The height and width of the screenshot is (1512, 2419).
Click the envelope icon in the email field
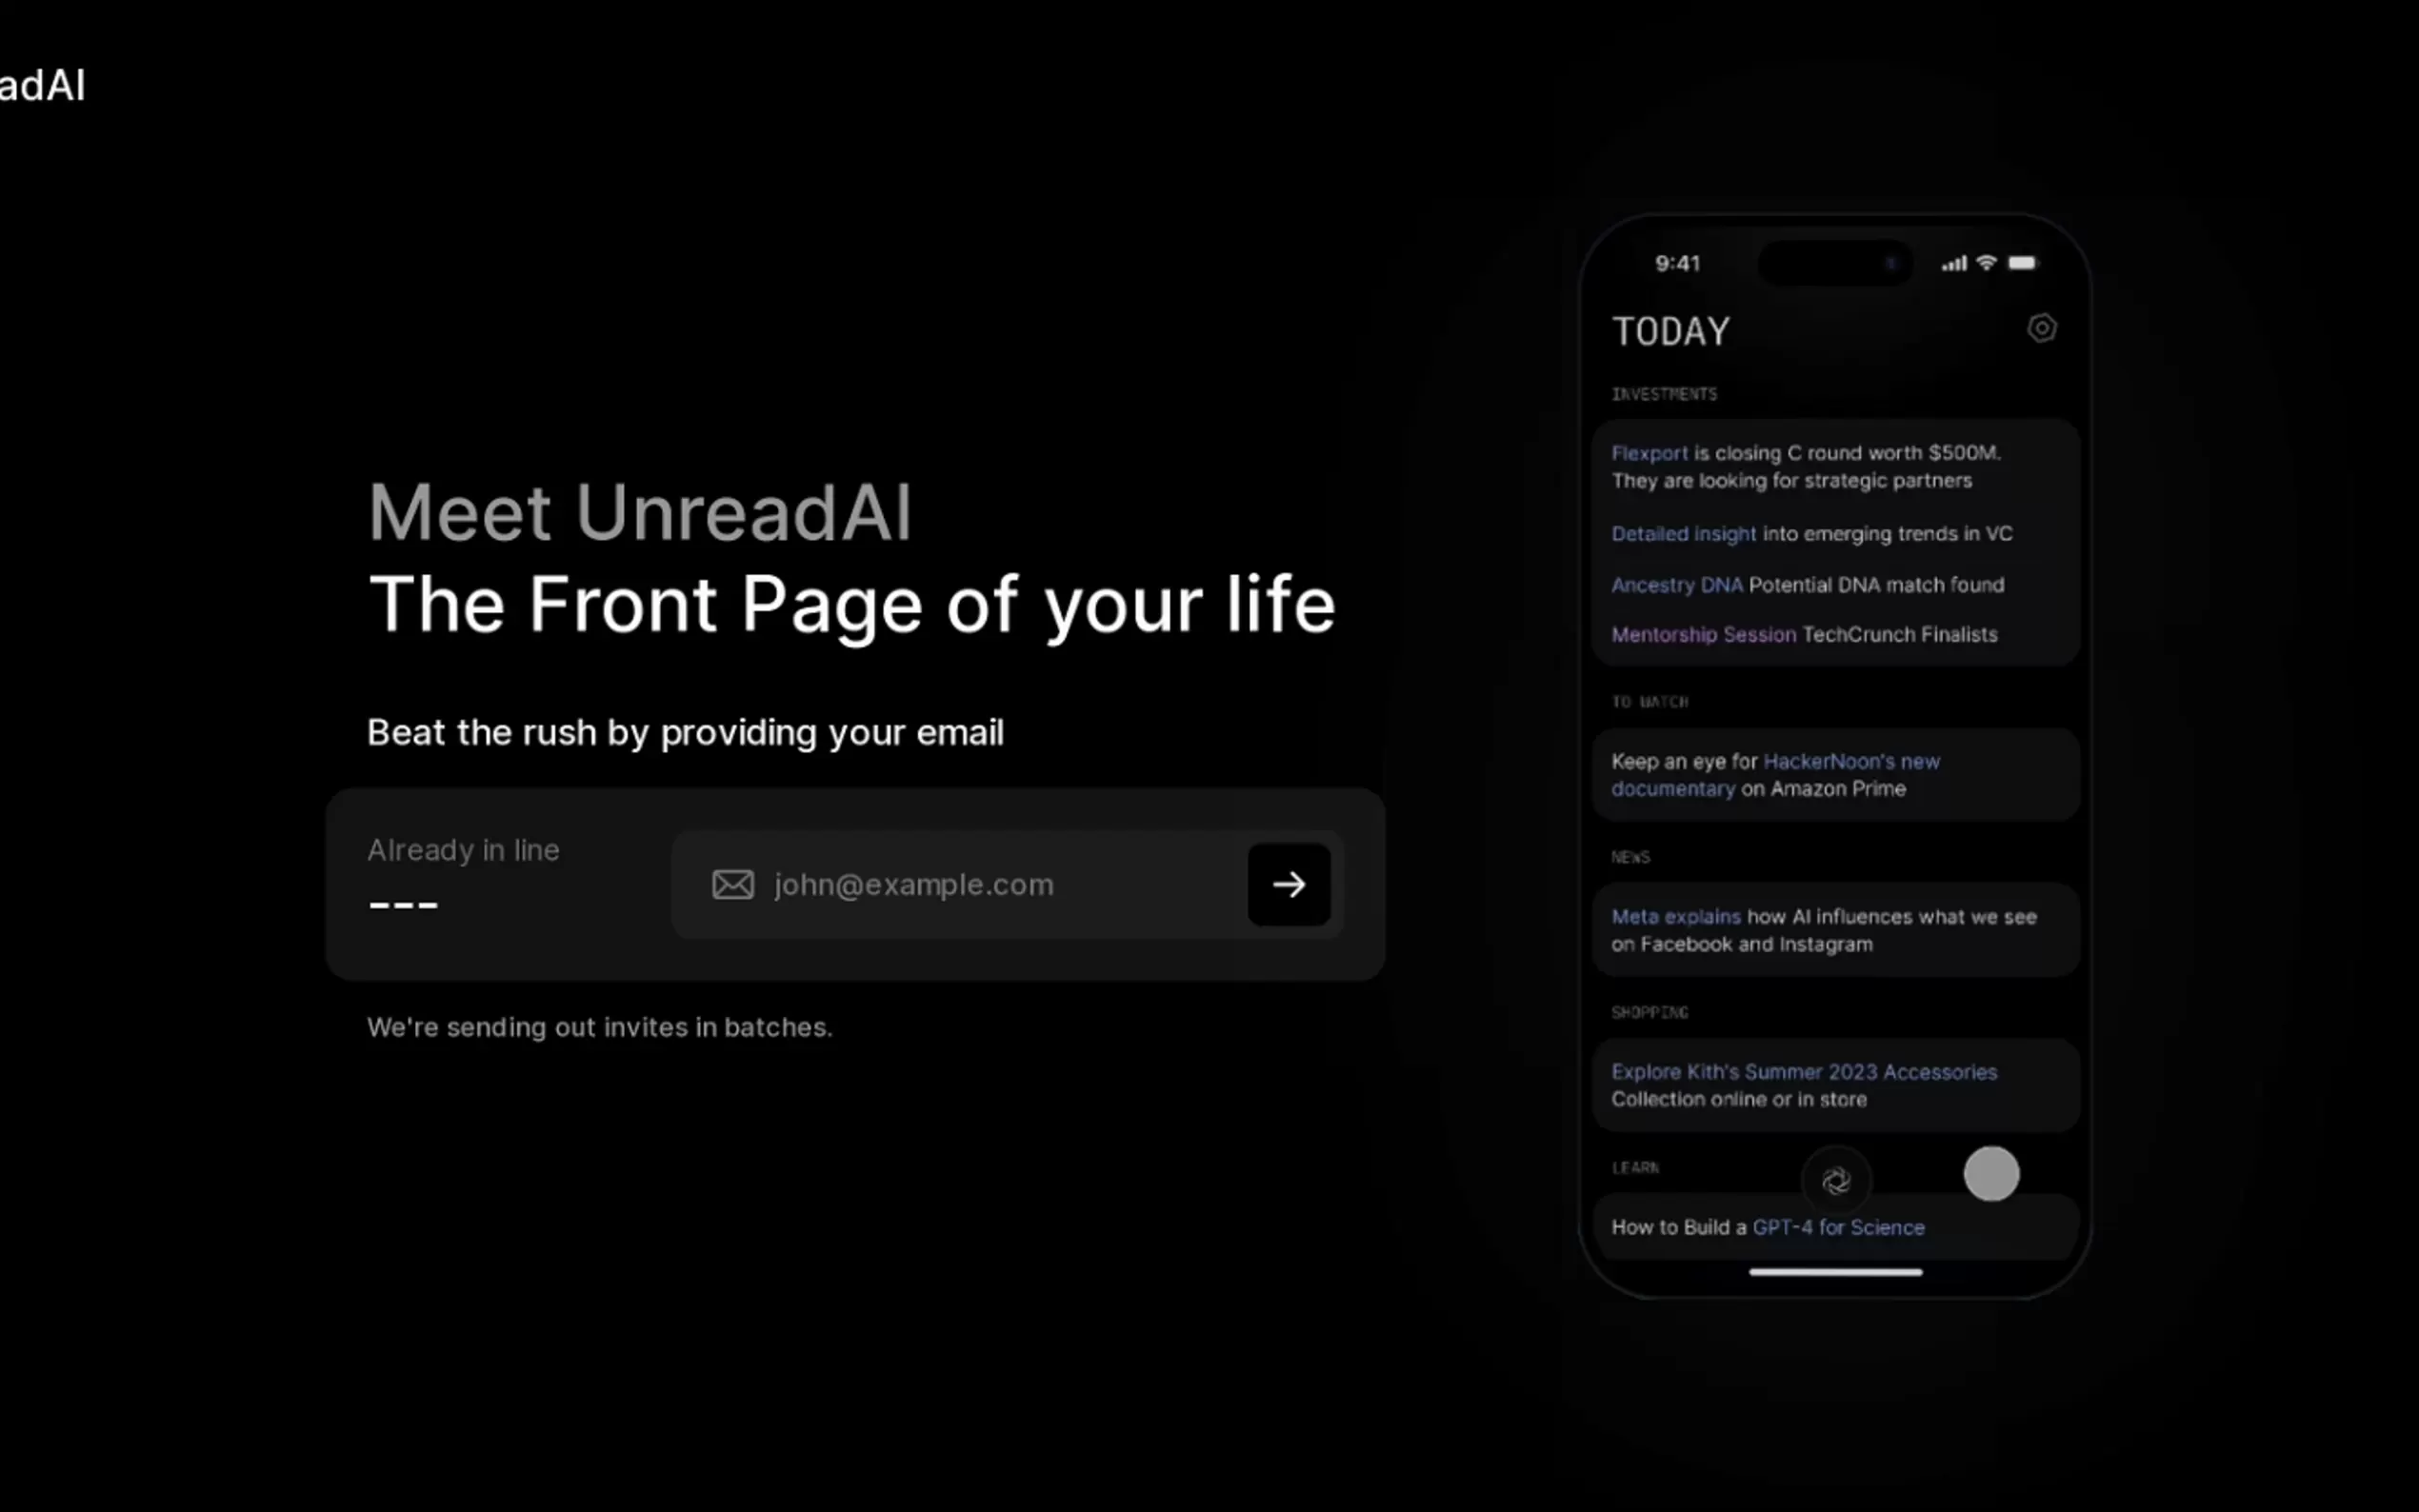(733, 884)
